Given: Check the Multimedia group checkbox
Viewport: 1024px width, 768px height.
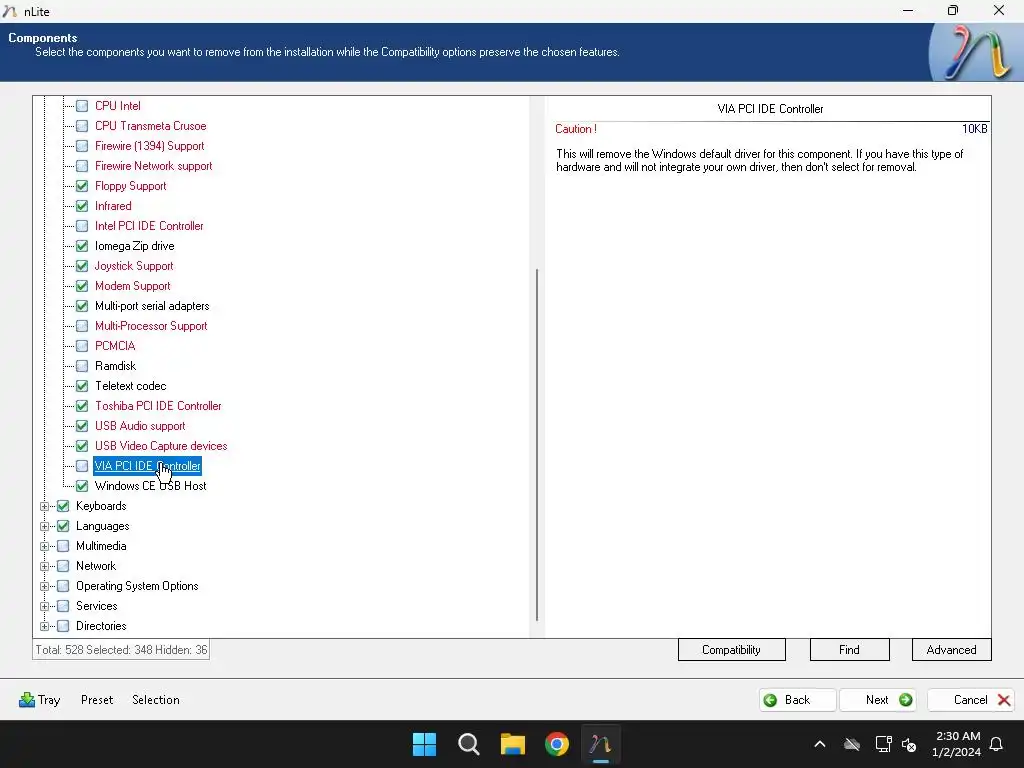Looking at the screenshot, I should (63, 546).
